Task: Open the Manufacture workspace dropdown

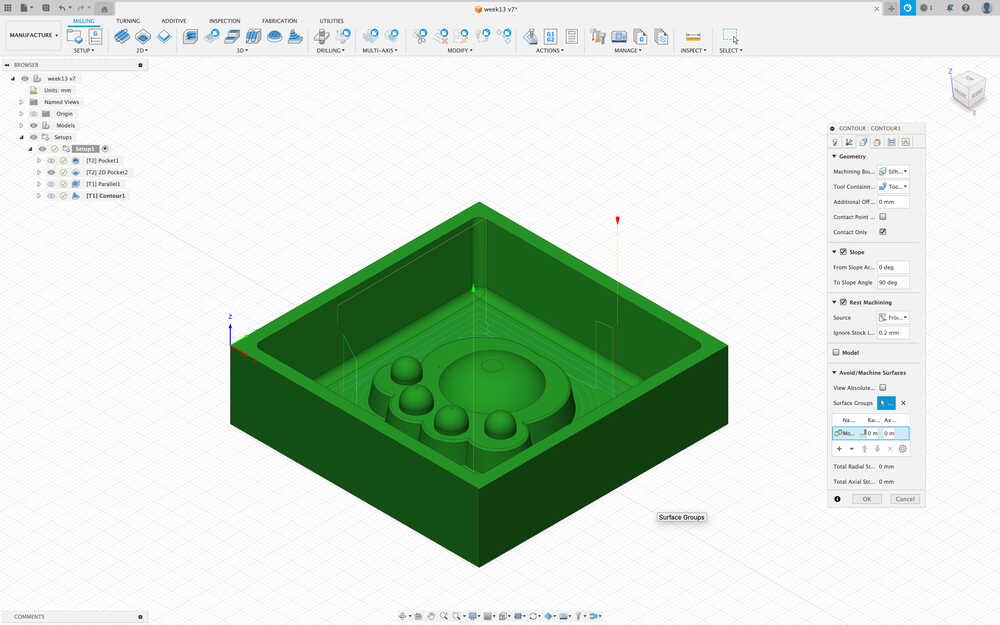Action: [x=33, y=35]
